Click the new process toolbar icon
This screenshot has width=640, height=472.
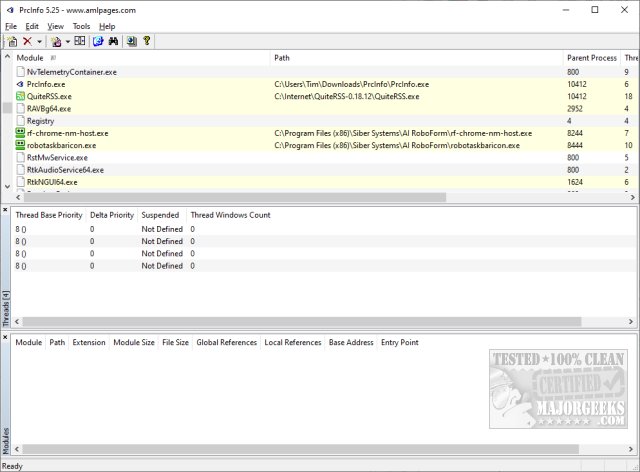point(12,41)
